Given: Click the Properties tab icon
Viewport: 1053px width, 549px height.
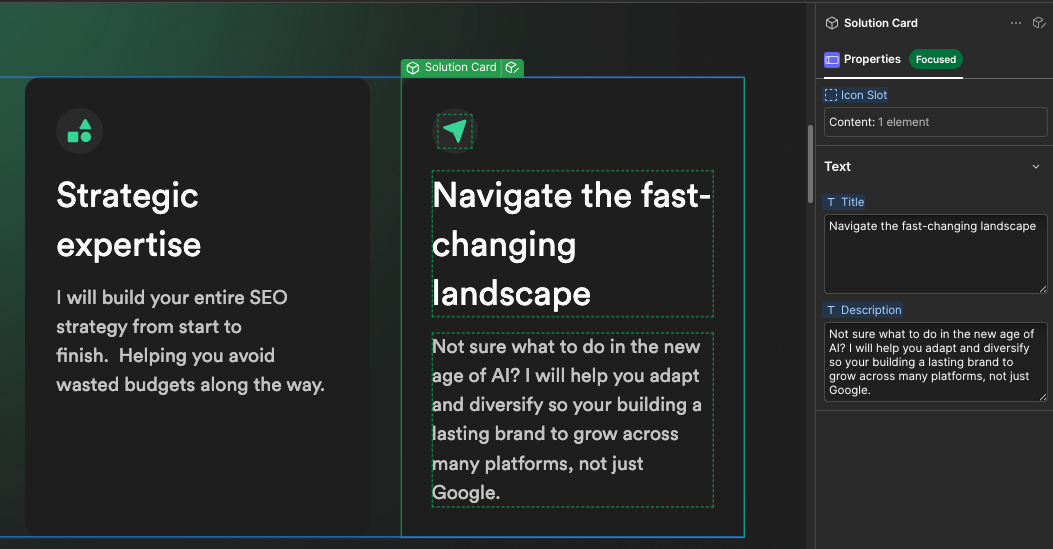Looking at the screenshot, I should point(831,60).
